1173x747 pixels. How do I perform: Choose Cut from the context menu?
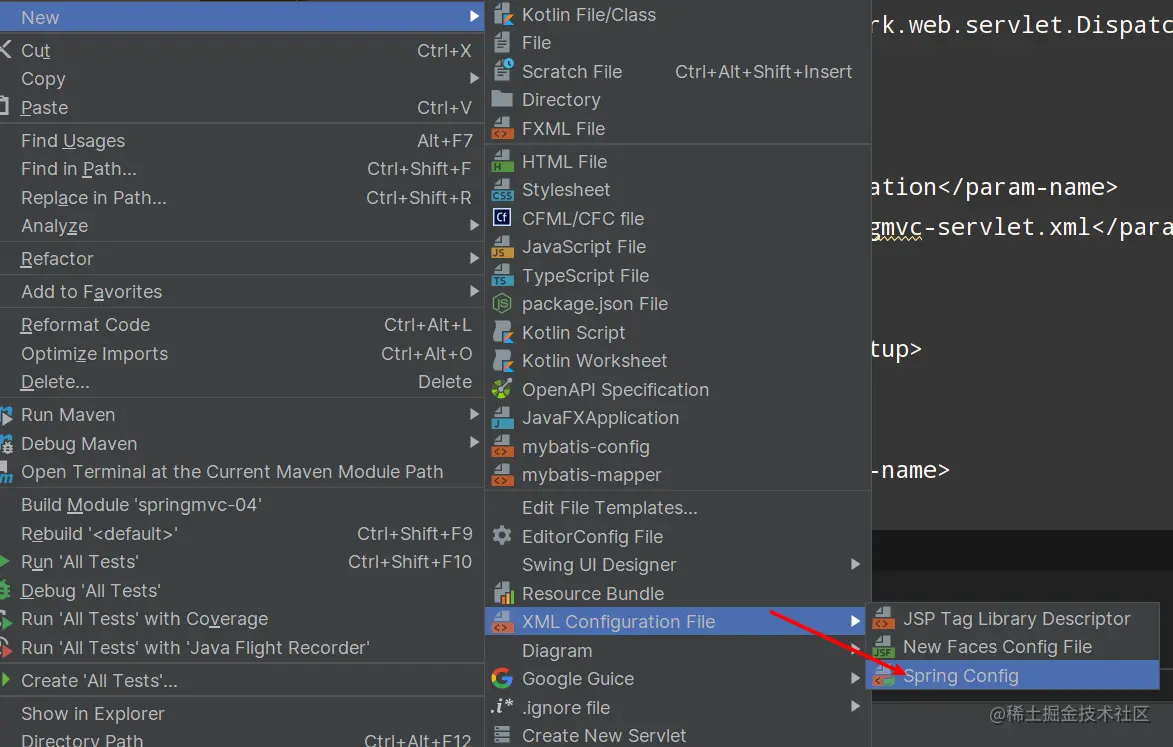coord(241,50)
